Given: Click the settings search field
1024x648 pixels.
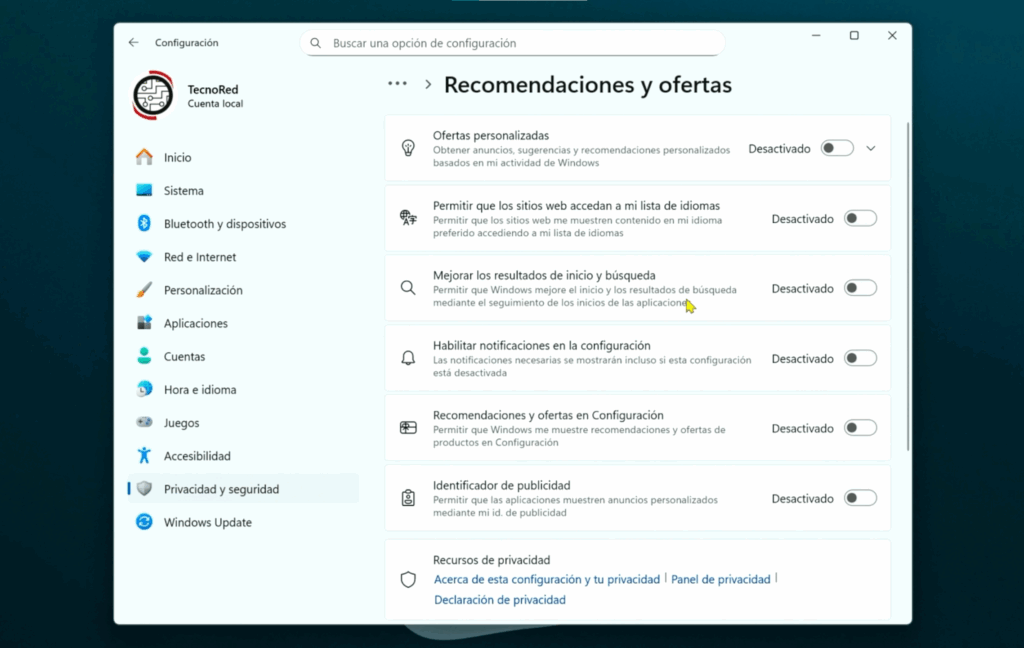Looking at the screenshot, I should click(512, 43).
